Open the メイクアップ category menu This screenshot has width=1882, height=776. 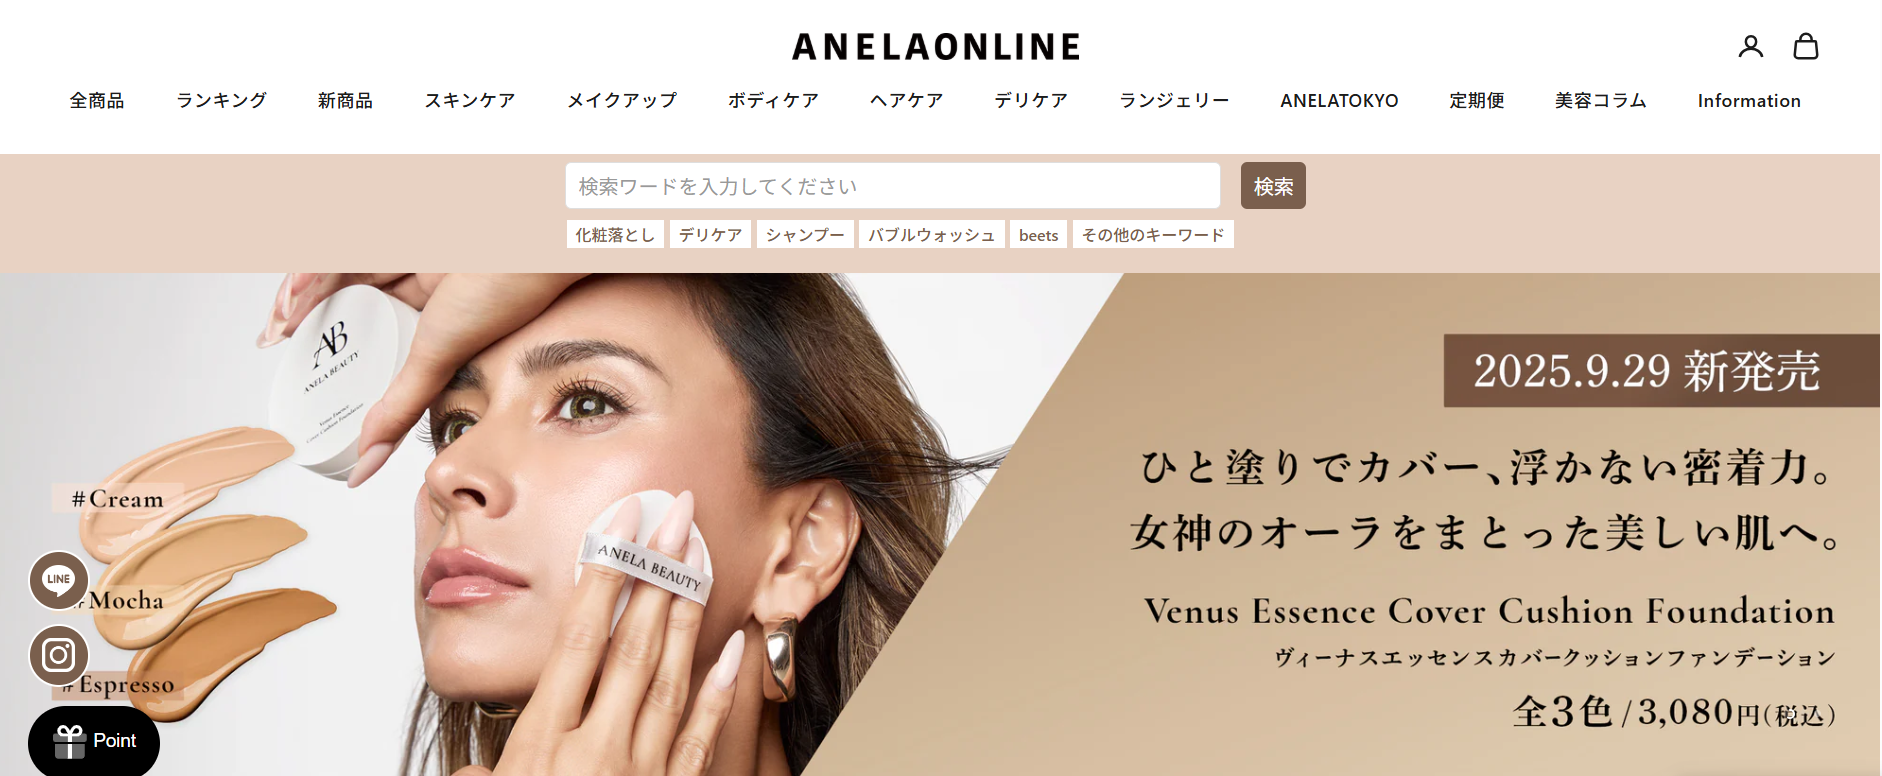coord(622,101)
